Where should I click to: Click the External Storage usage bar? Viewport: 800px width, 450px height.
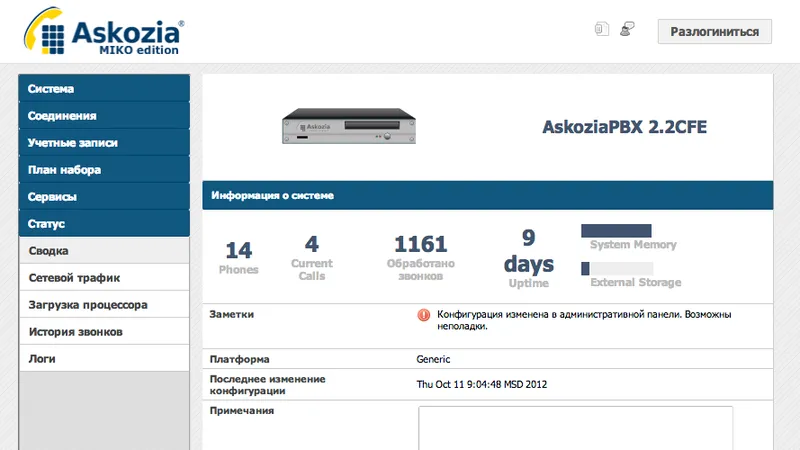(x=617, y=268)
